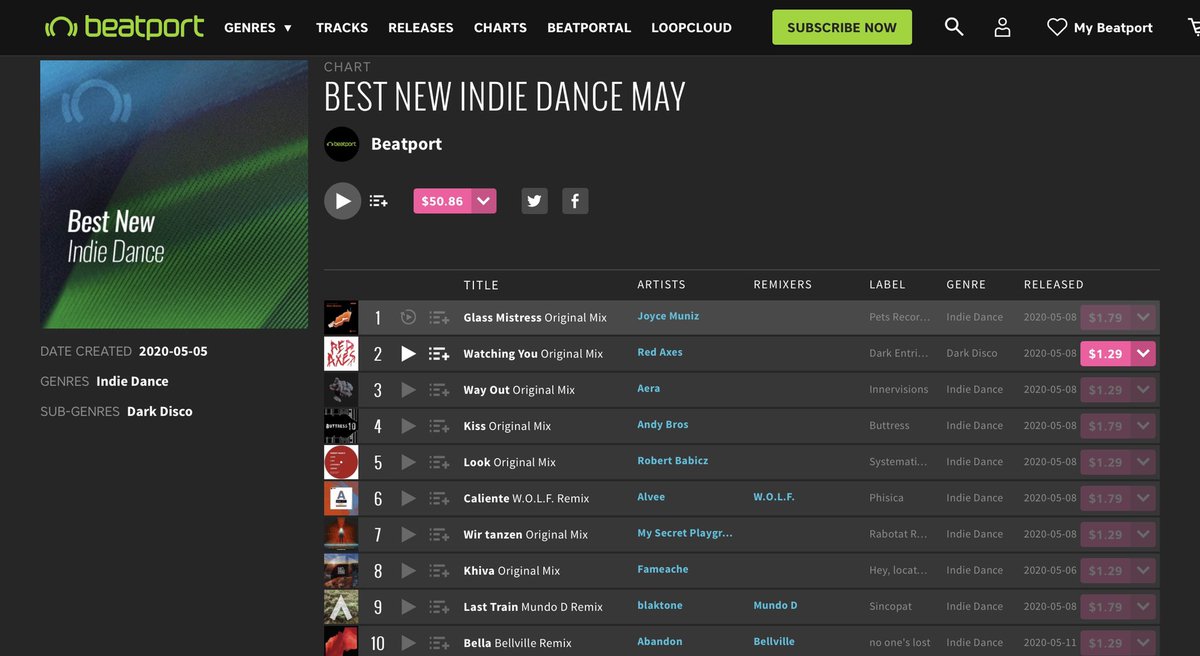Buy the chart for $50.86
Viewport: 1200px width, 656px height.
(442, 201)
